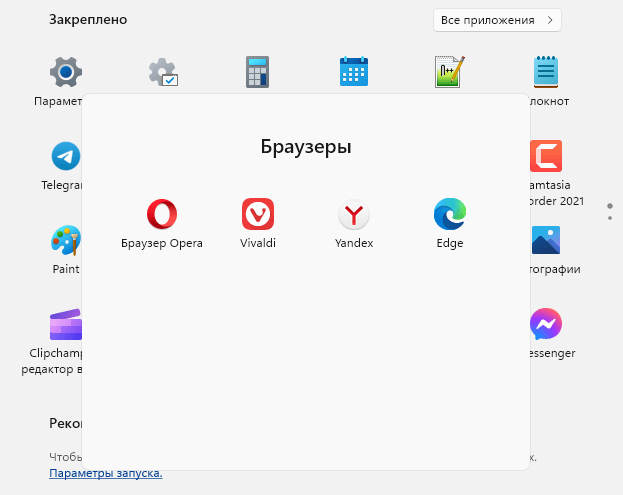623x495 pixels.
Task: Click the Браузеры folder title
Action: coord(306,147)
